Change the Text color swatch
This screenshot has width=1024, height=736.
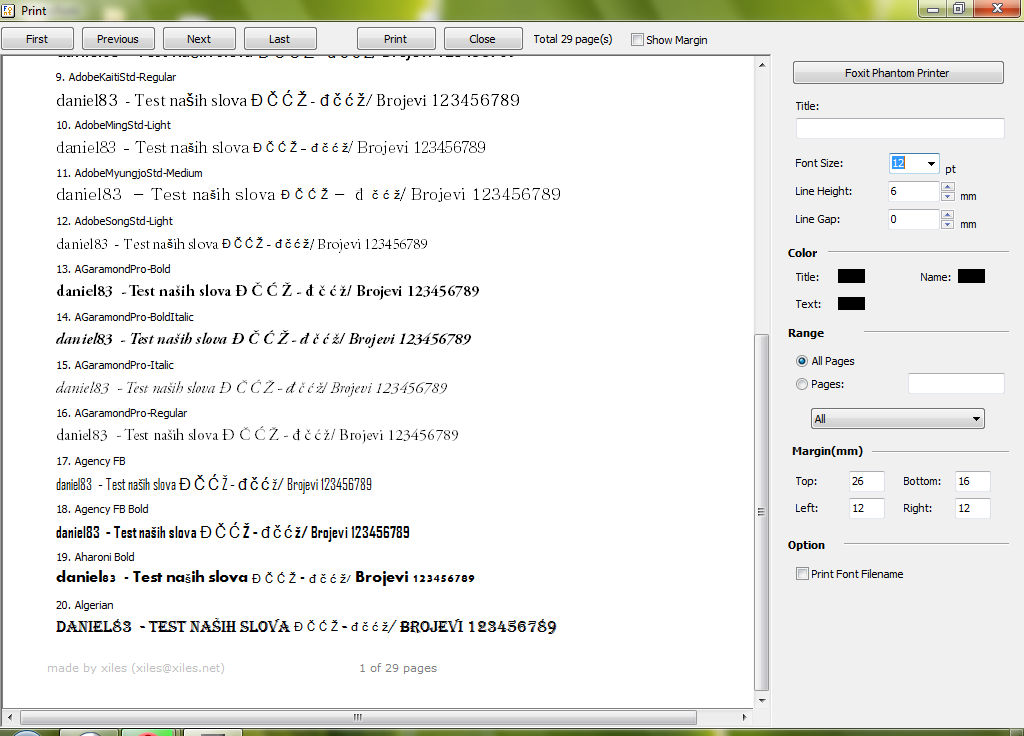tap(852, 304)
